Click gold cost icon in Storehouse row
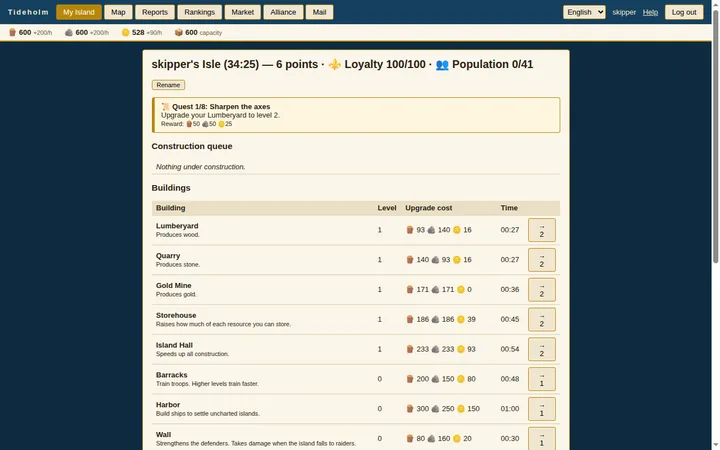The image size is (720, 450). click(461, 320)
